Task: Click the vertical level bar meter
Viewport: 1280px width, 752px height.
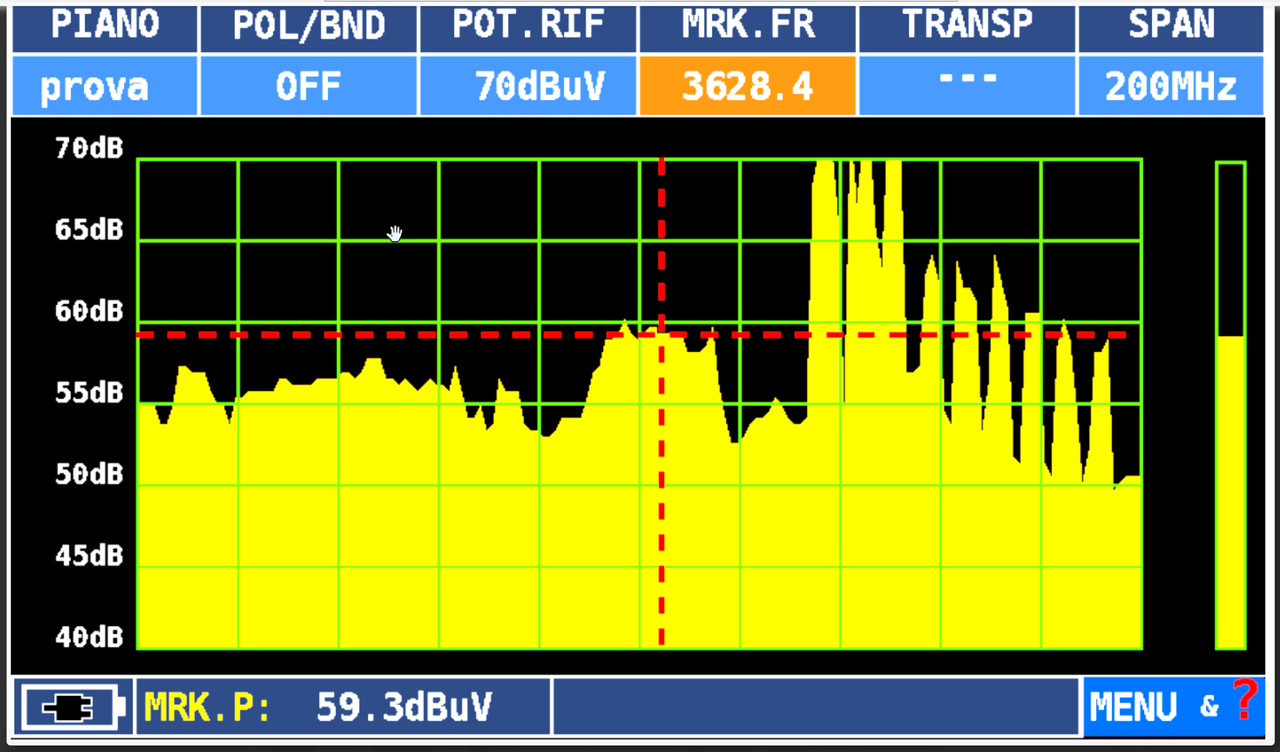Action: (x=1230, y=405)
